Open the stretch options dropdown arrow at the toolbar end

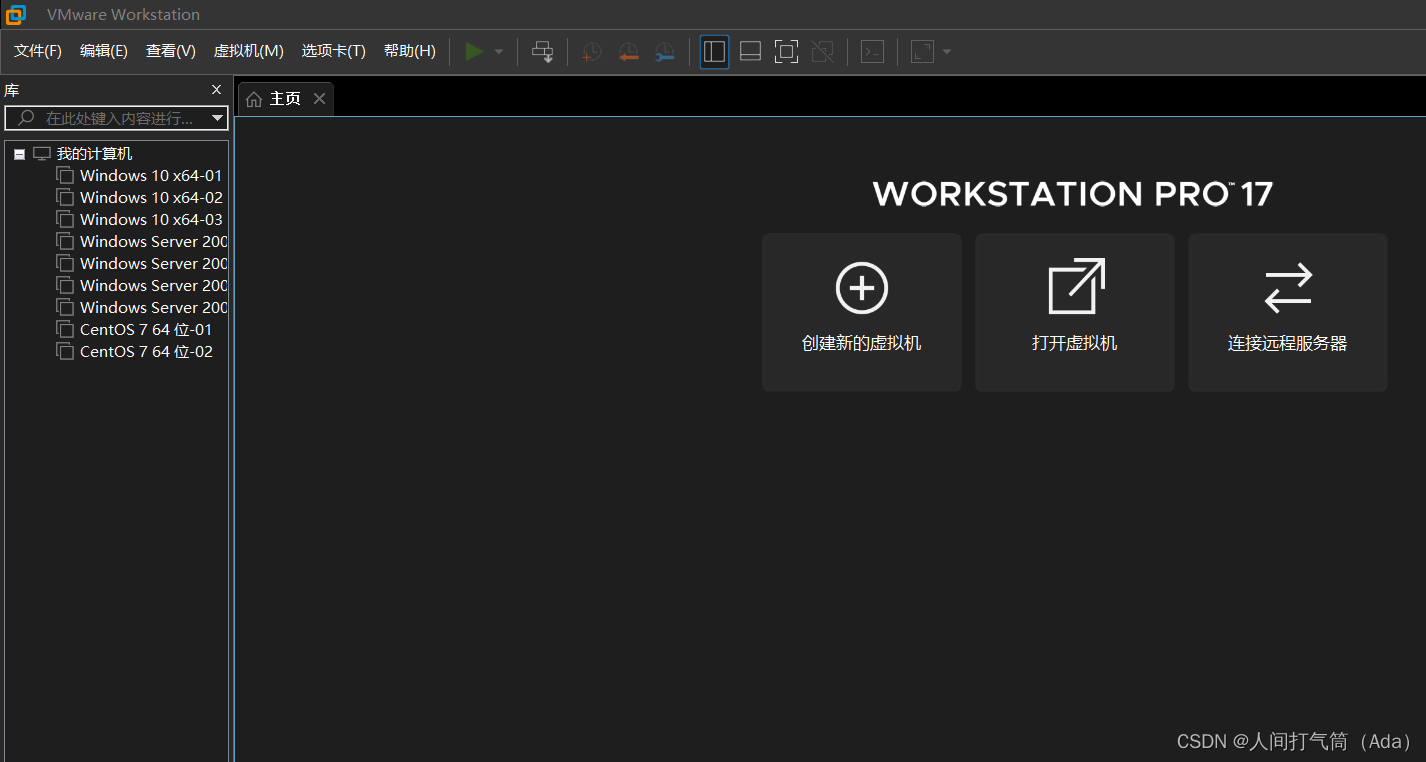tap(947, 52)
